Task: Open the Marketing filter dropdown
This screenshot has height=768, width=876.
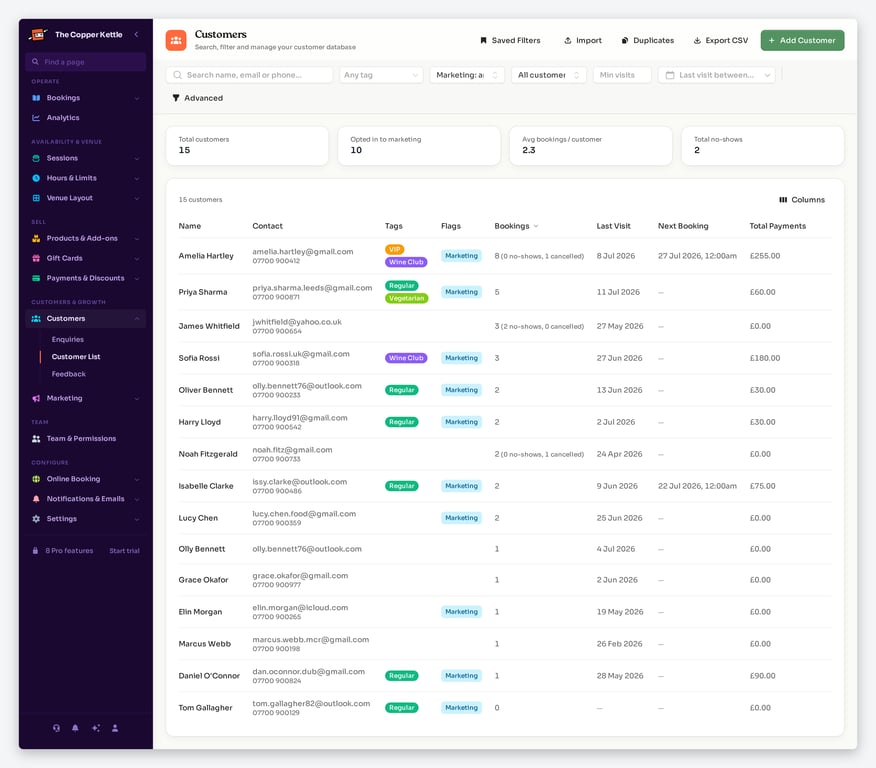Action: [467, 75]
